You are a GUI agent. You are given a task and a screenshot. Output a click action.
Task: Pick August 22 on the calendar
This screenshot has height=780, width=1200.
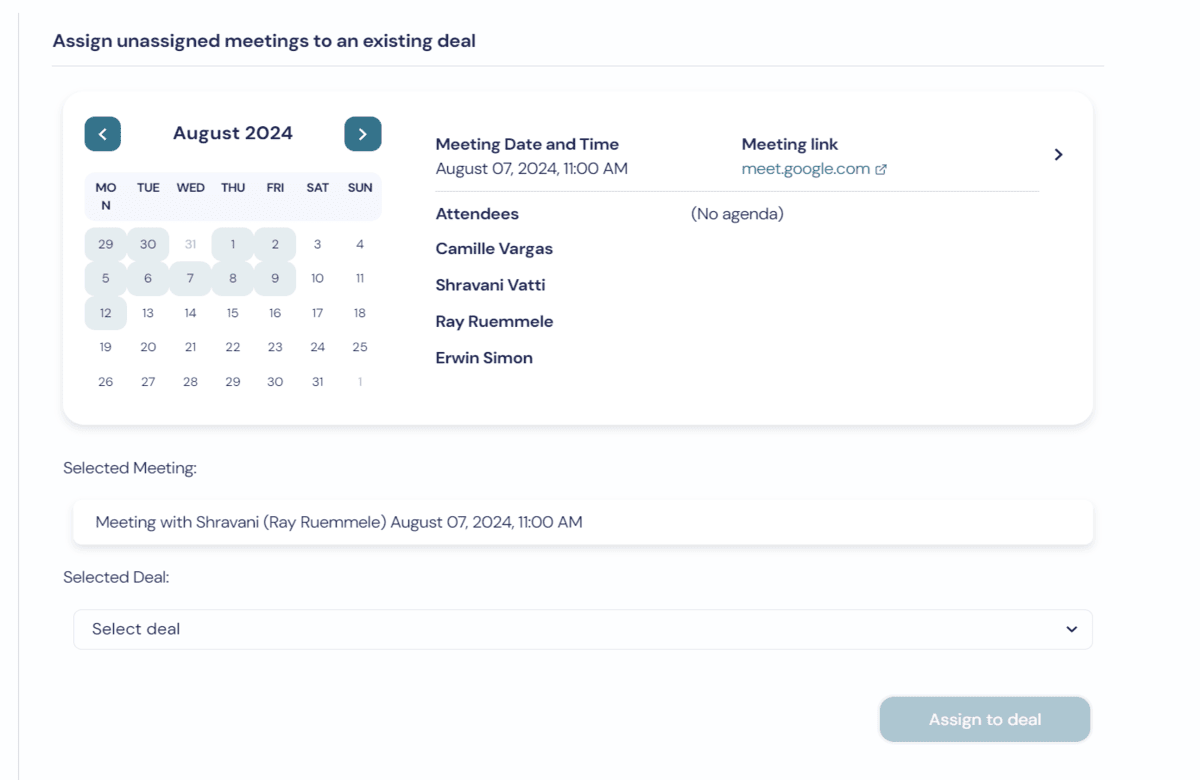pyautogui.click(x=233, y=347)
